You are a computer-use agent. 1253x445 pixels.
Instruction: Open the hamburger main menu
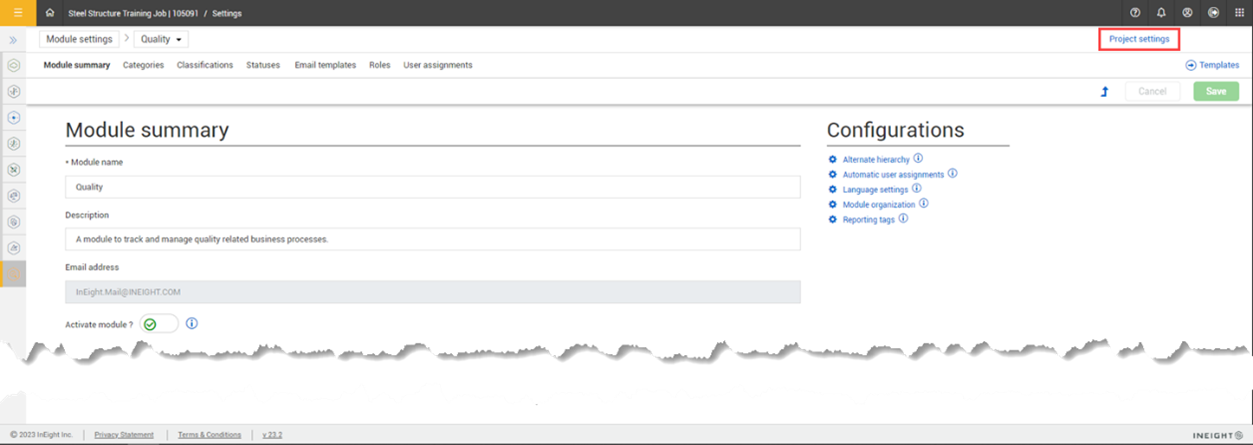pos(17,13)
